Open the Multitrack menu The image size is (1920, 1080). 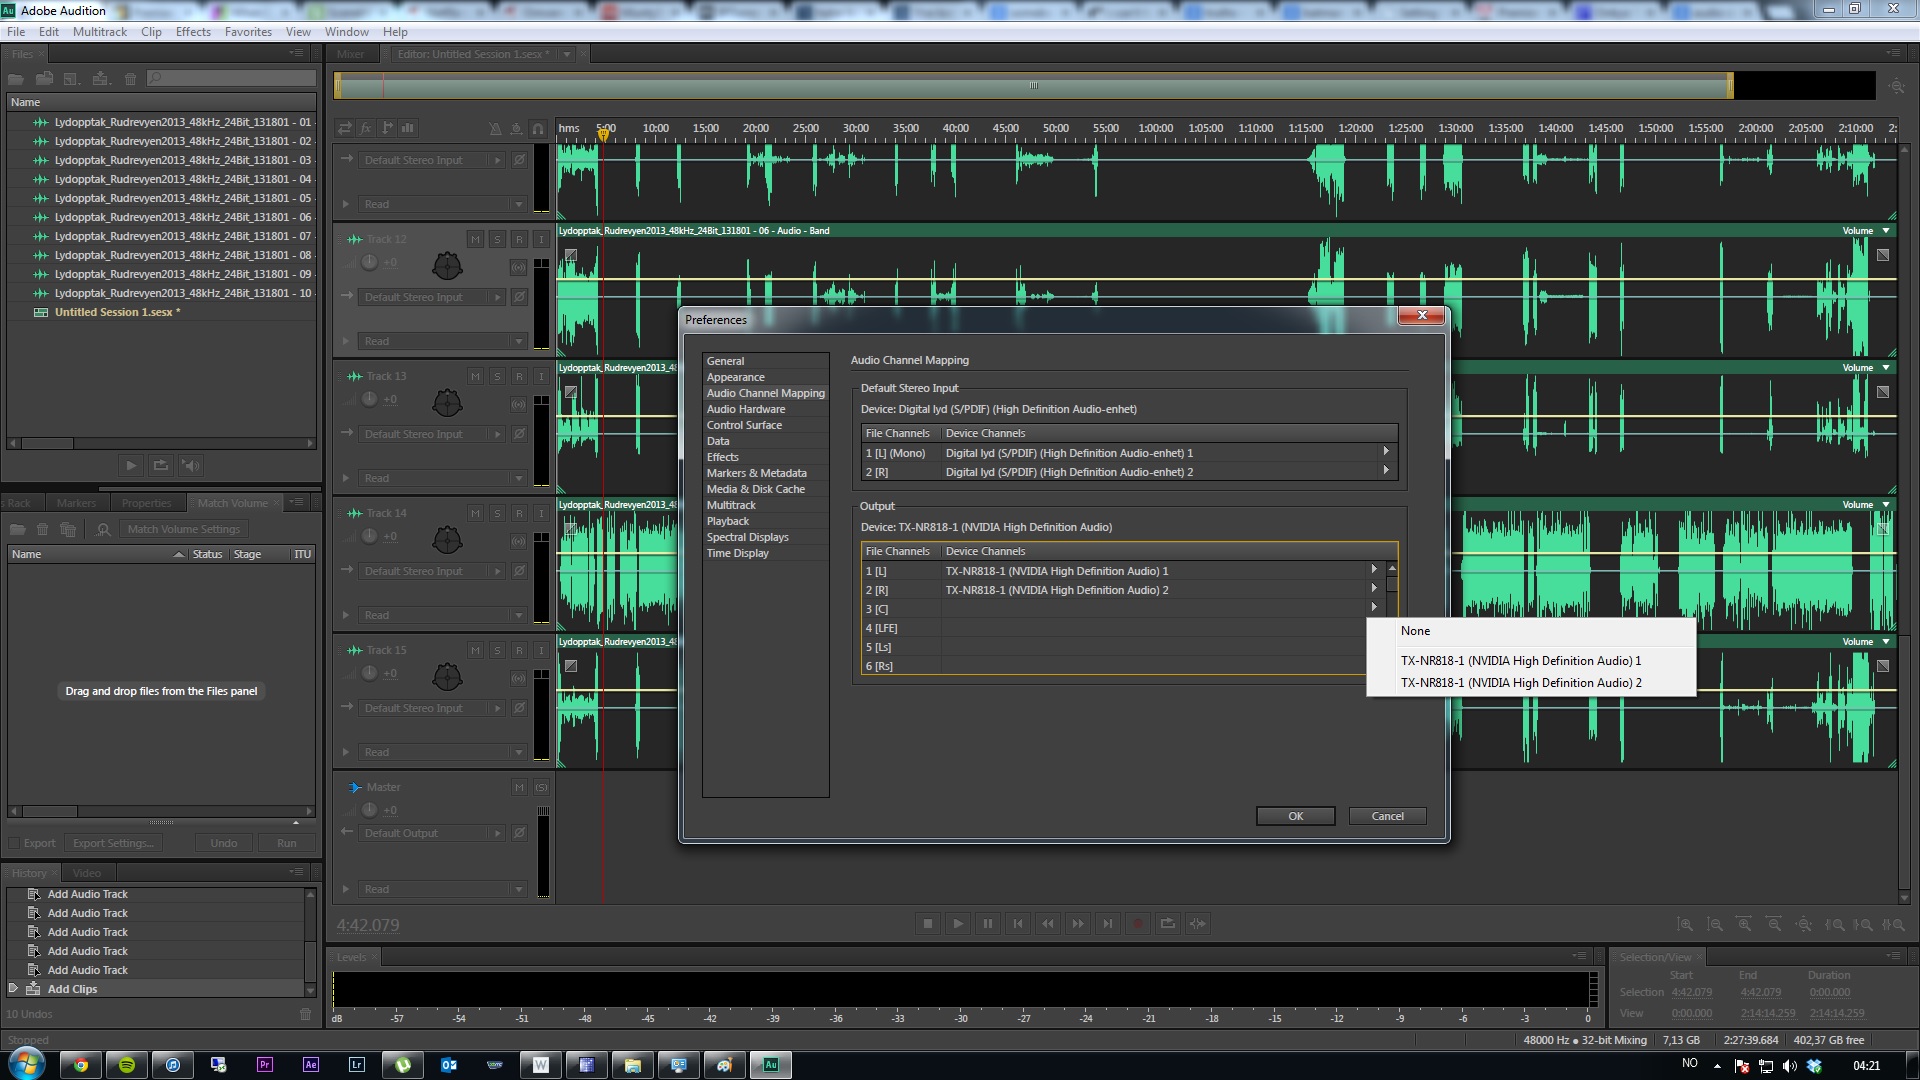click(x=99, y=31)
